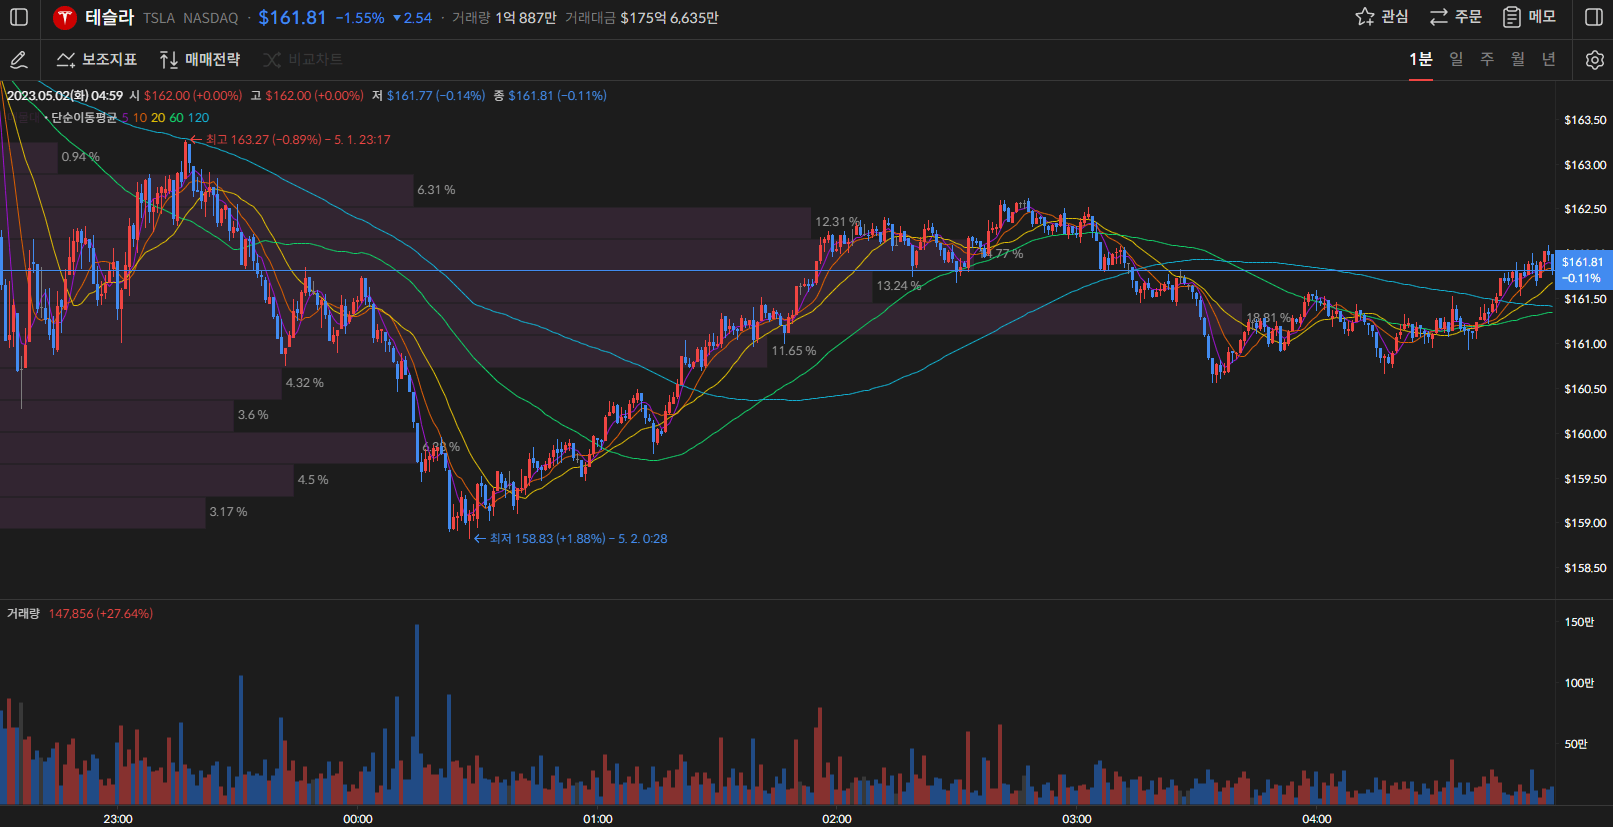1613x827 pixels.
Task: Select the pencil drawing tool
Action: tap(18, 60)
